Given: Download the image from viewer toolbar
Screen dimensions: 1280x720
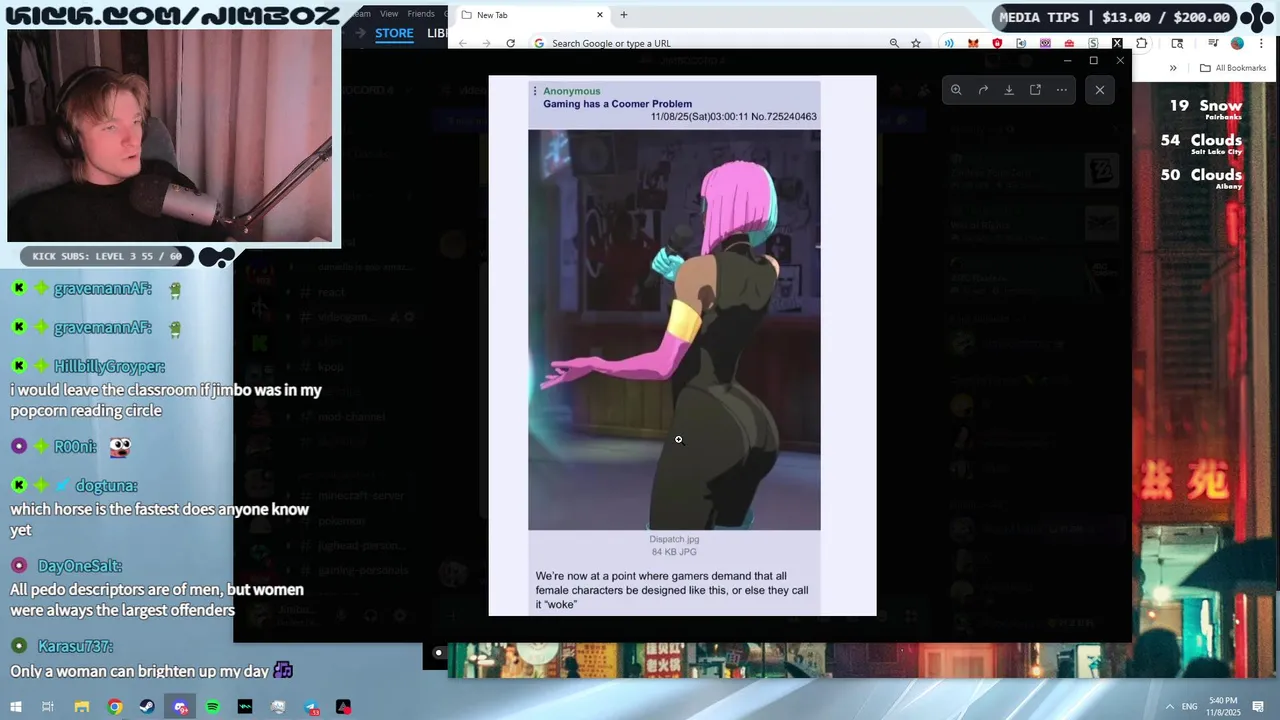Looking at the screenshot, I should coord(1009,90).
